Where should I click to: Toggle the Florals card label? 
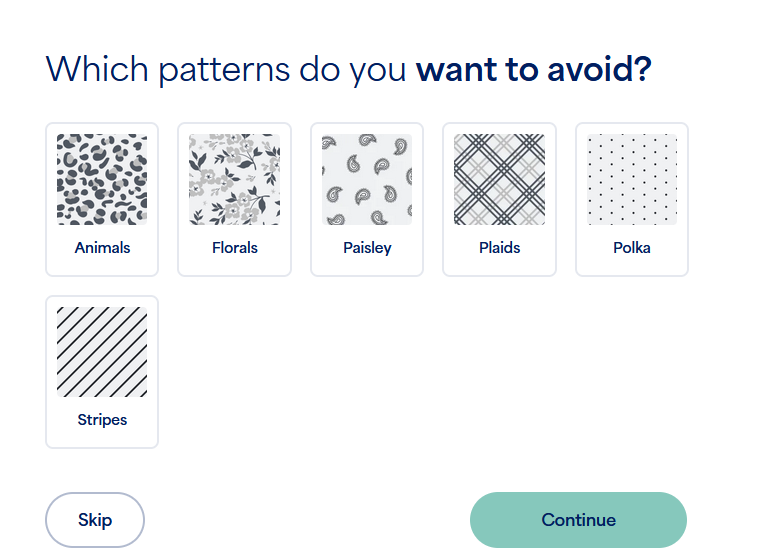235,247
